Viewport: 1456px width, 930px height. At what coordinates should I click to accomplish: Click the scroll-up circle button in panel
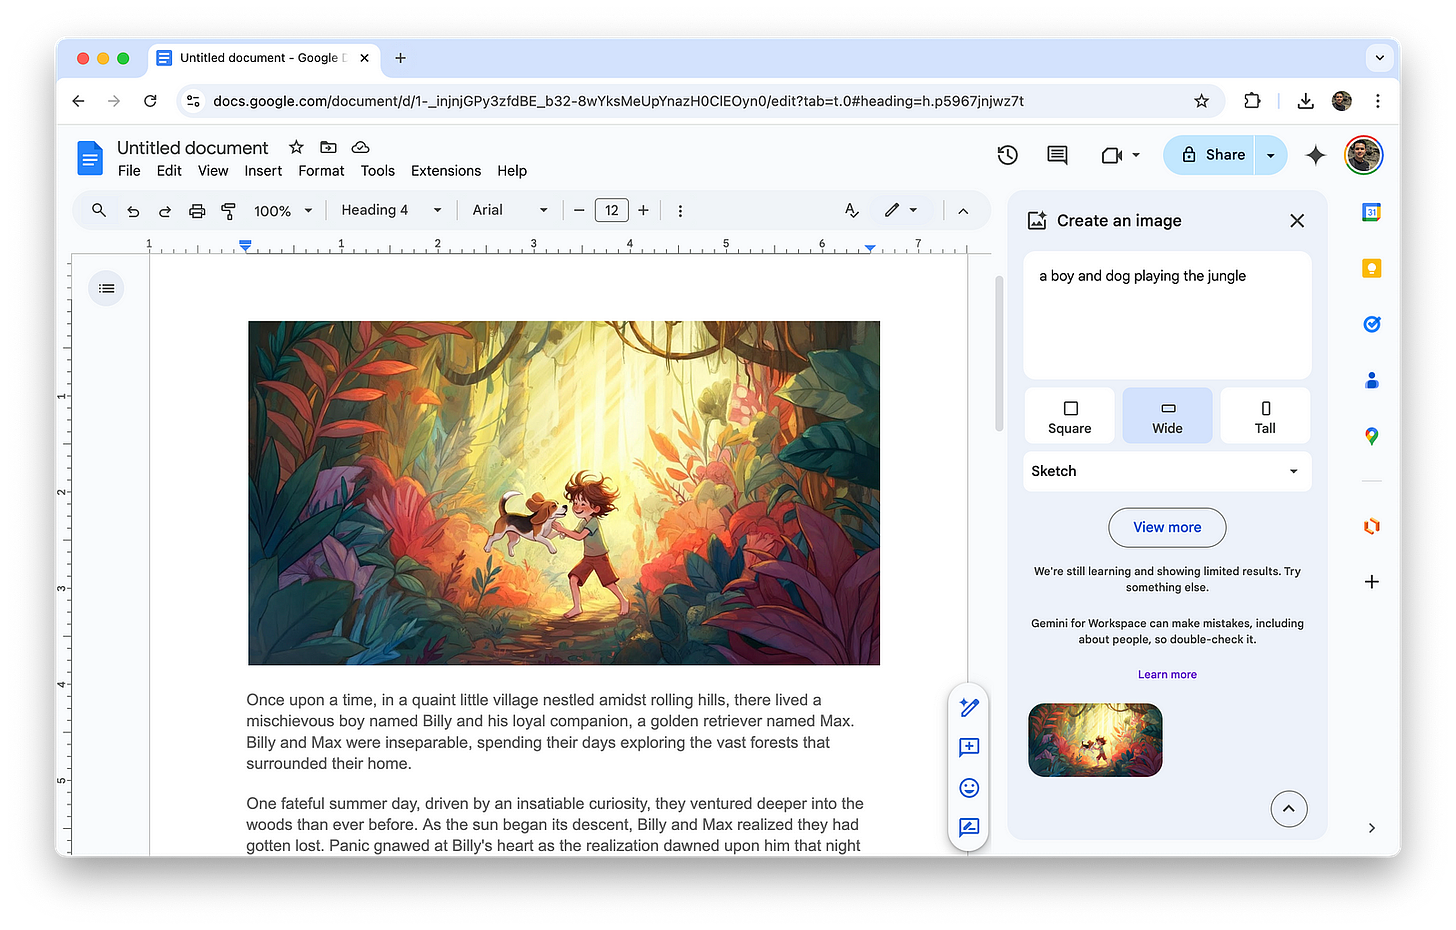(x=1289, y=809)
